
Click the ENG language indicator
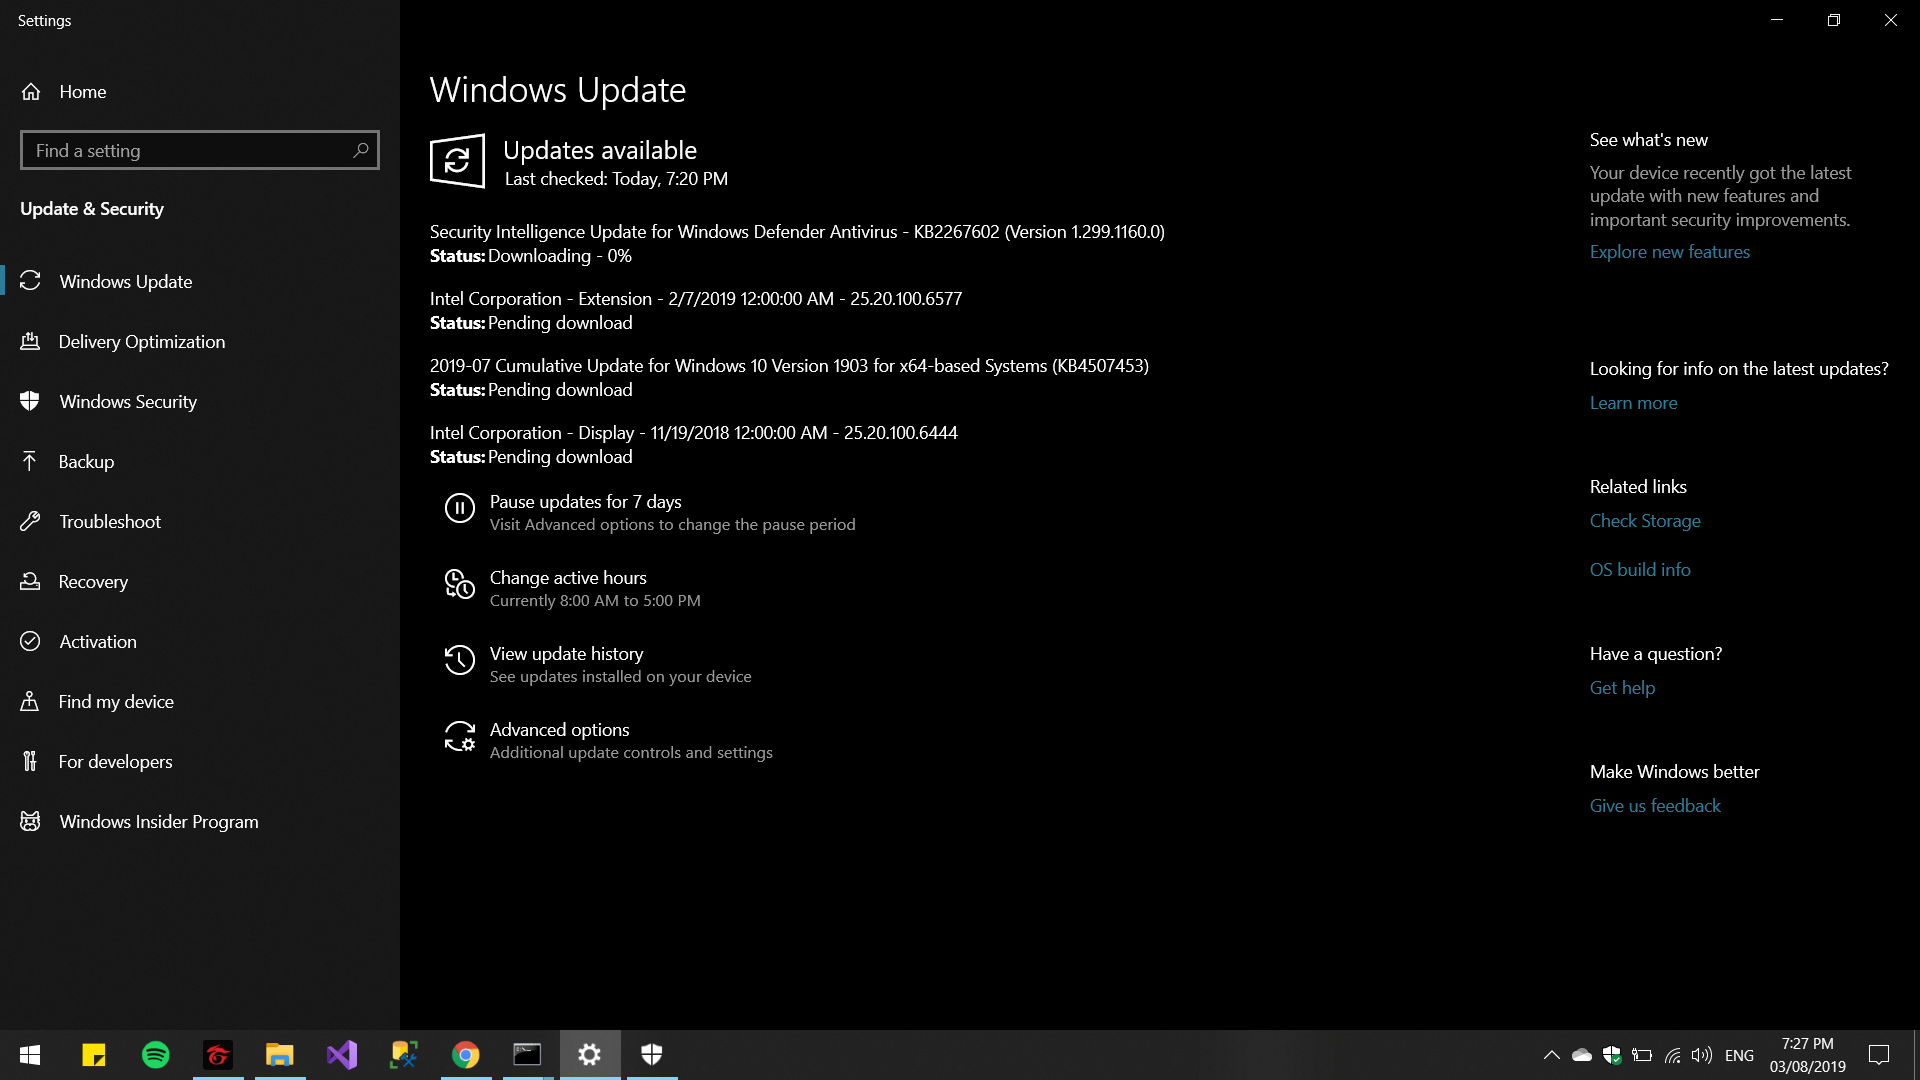tap(1739, 1055)
